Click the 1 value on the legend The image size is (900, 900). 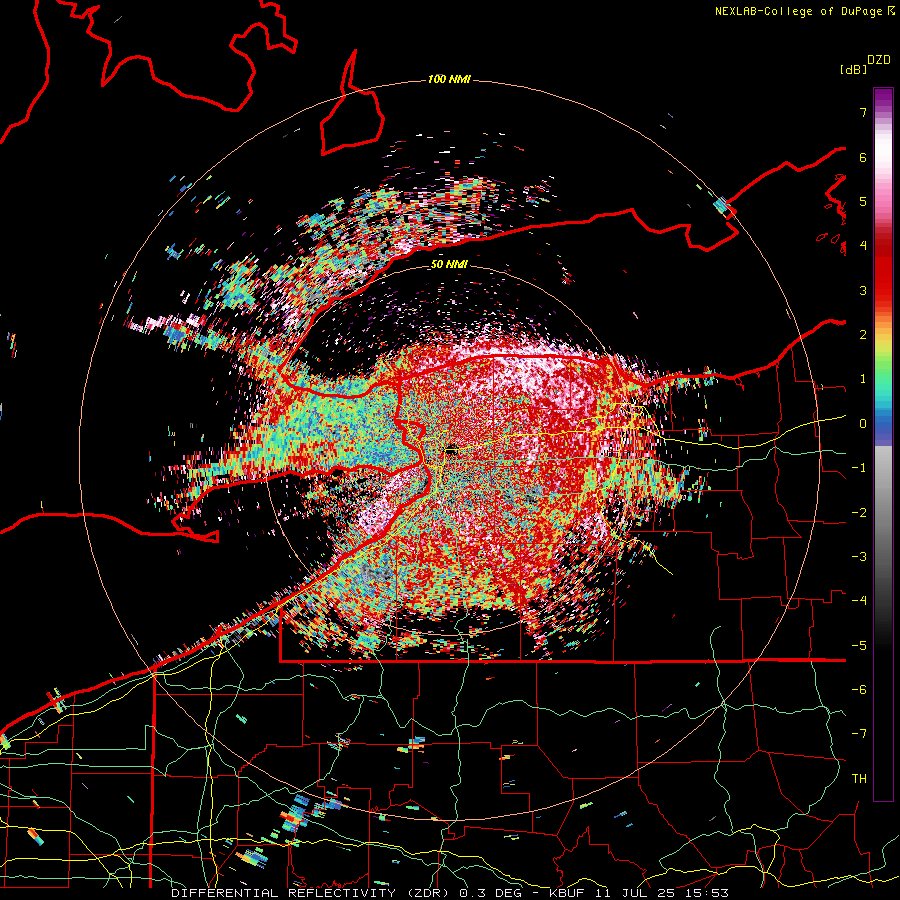tap(863, 379)
